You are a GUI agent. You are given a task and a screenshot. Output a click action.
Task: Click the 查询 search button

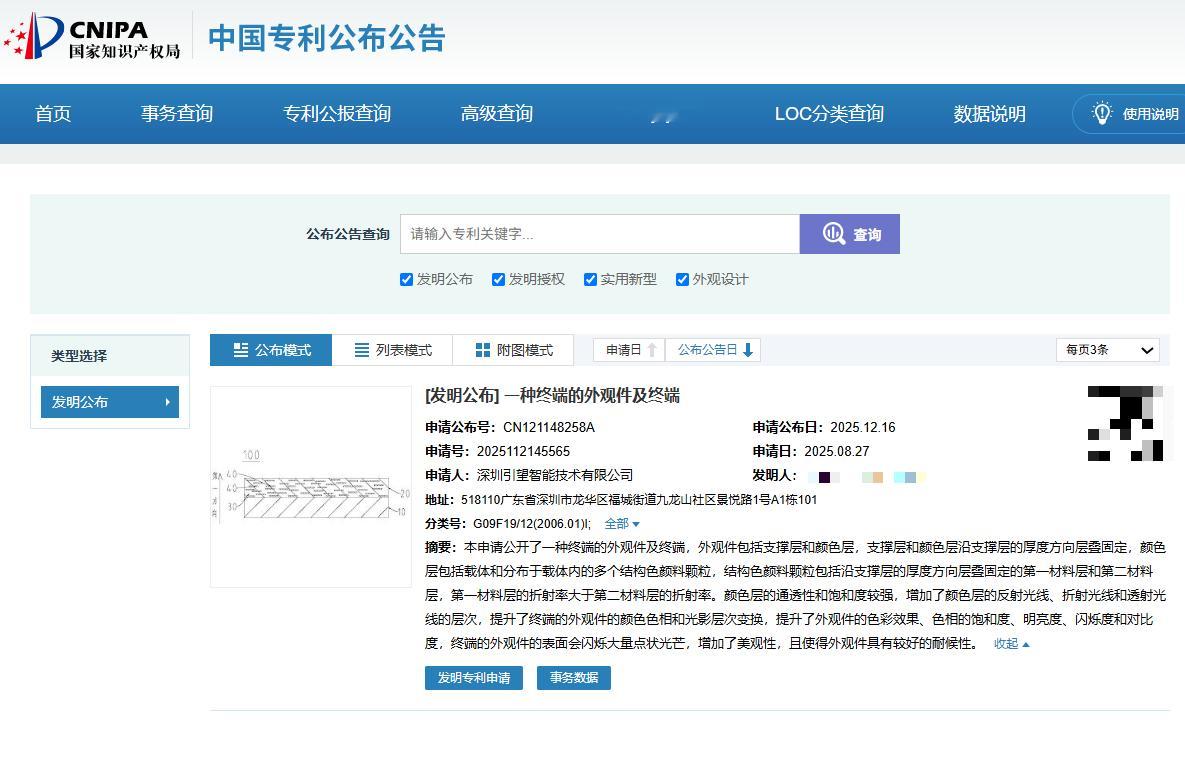(849, 234)
